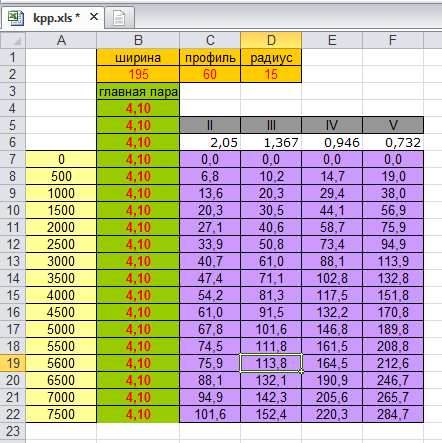Select gear IV header cell
442x443 pixels.
point(332,125)
